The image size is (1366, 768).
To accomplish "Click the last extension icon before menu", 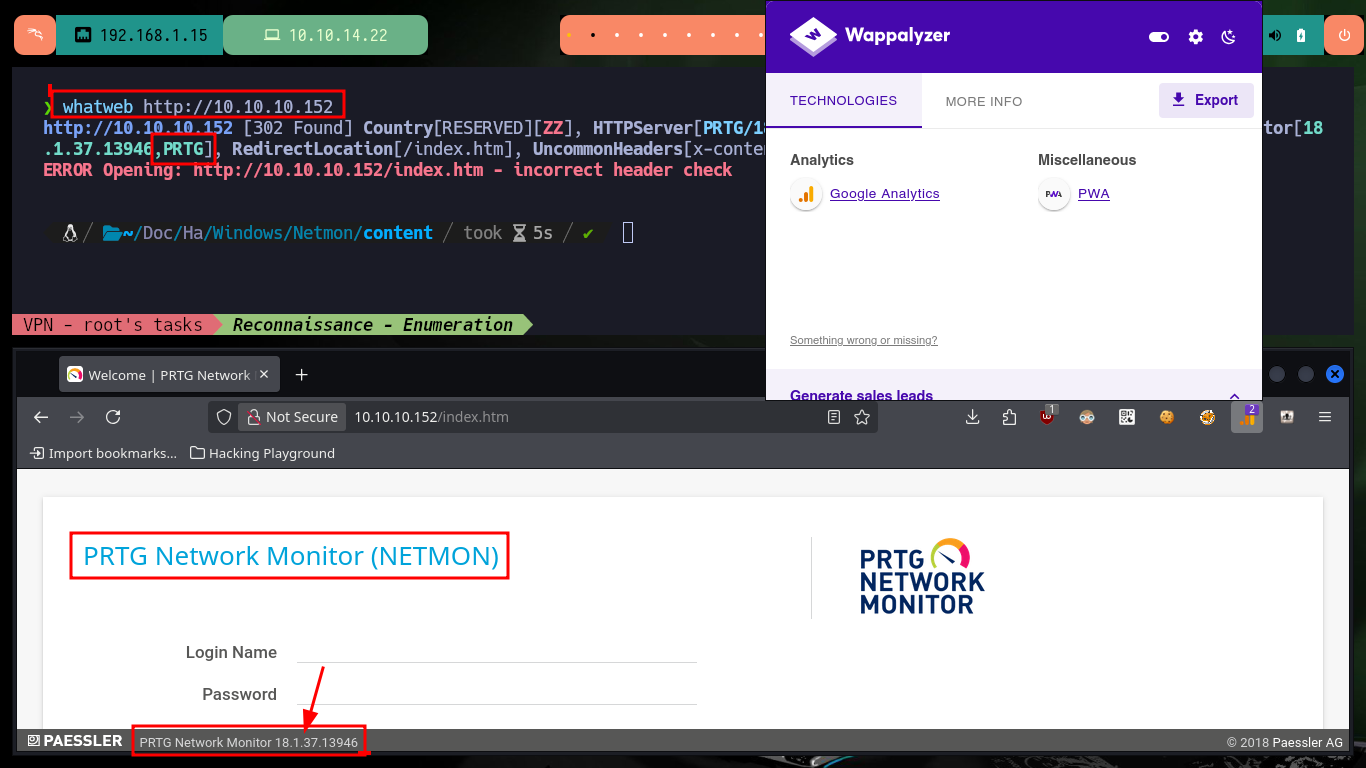I will [x=1286, y=417].
